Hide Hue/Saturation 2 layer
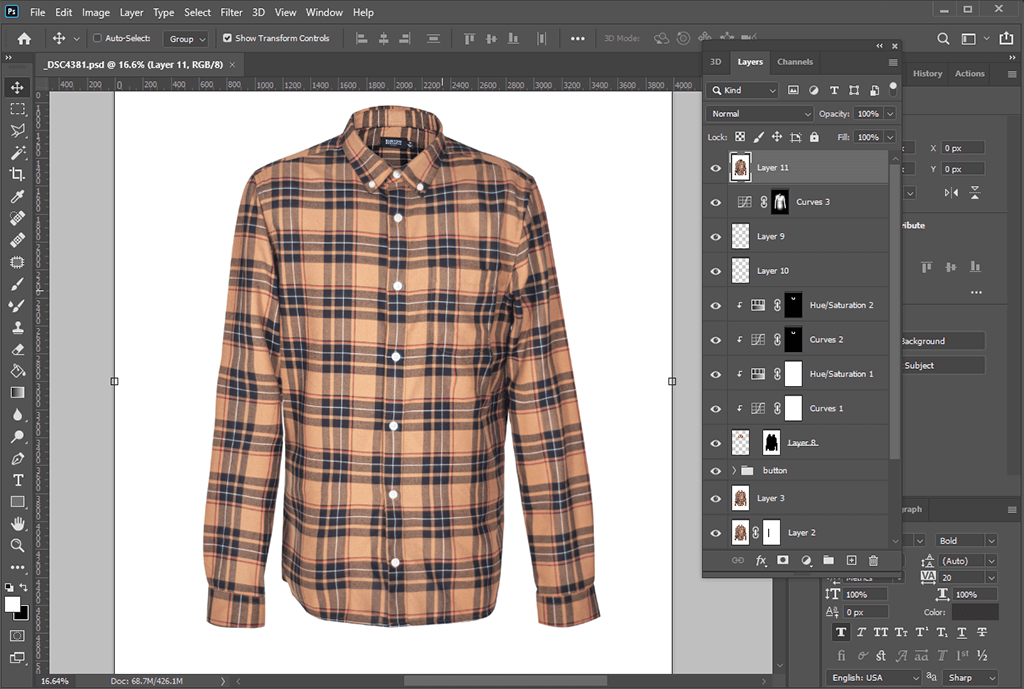Image resolution: width=1024 pixels, height=689 pixels. tap(716, 306)
